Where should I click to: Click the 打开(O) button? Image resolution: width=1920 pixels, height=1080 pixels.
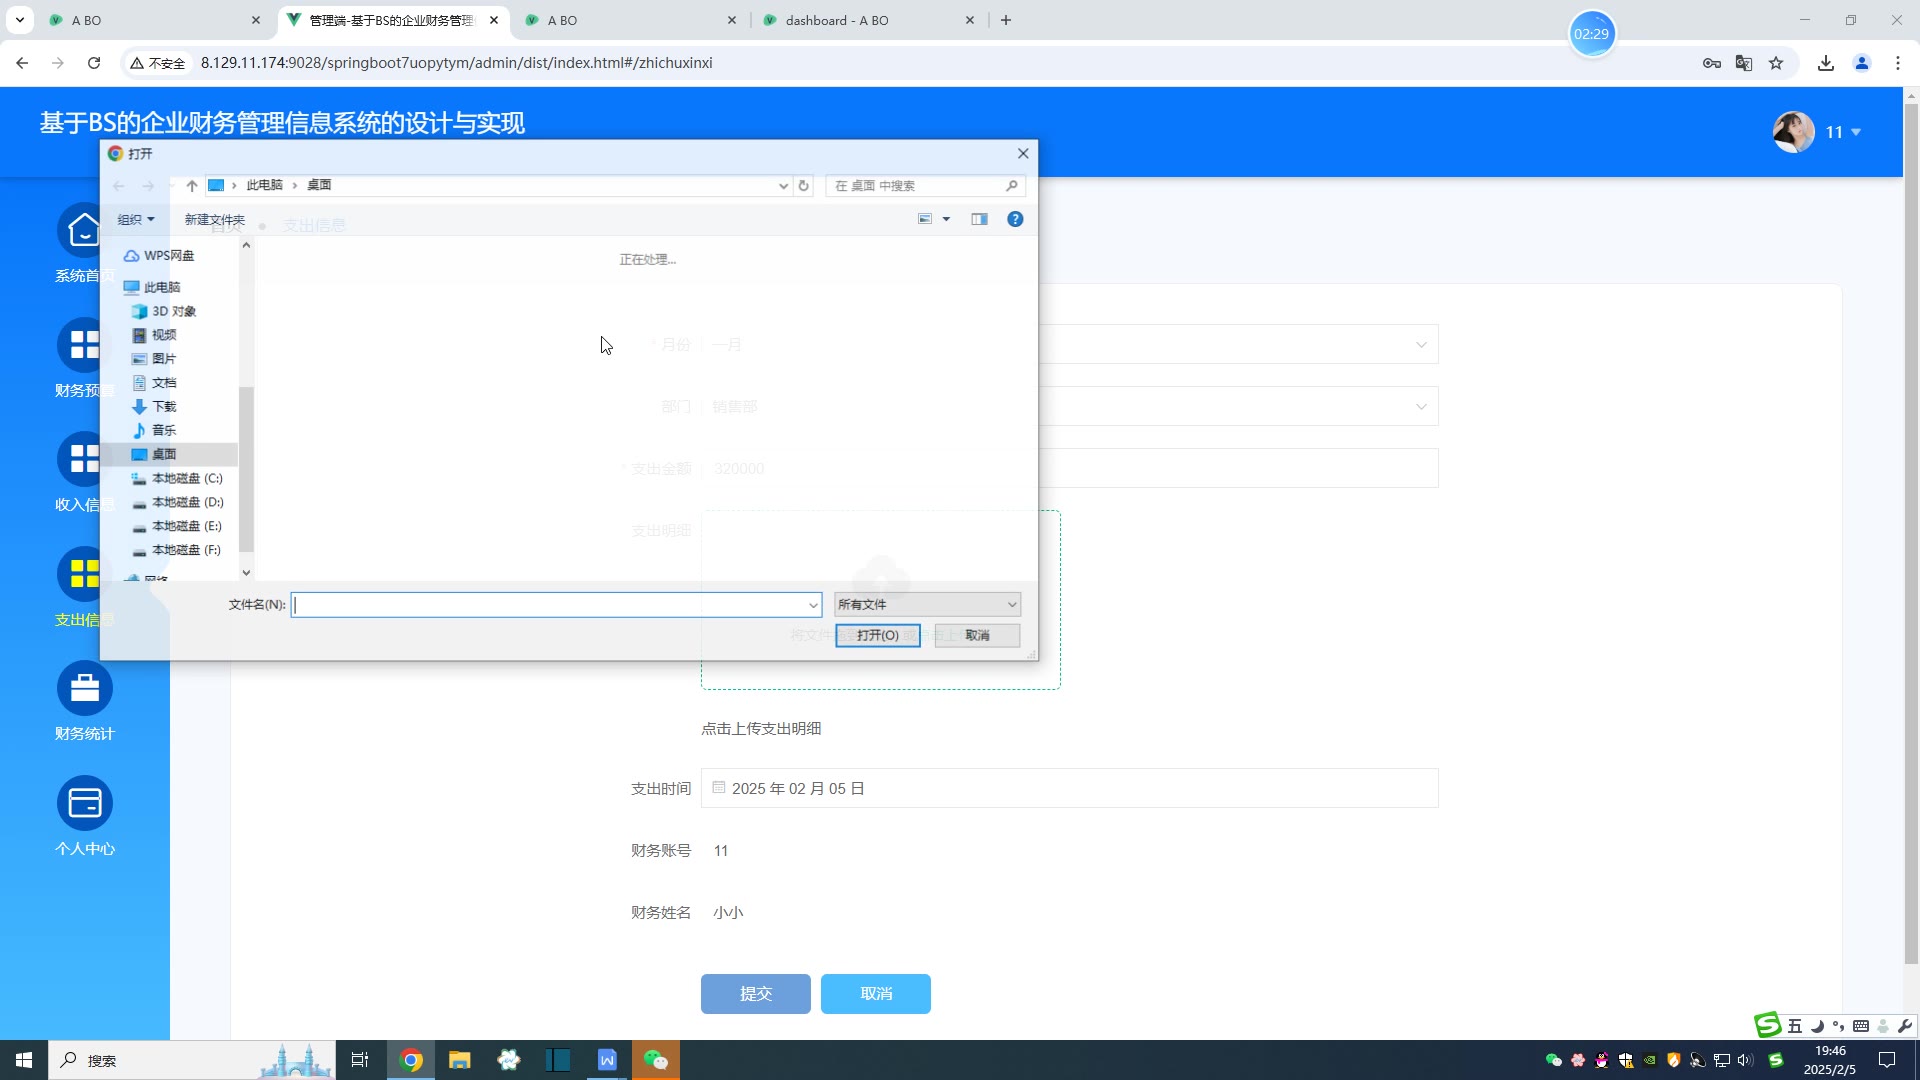tap(877, 636)
